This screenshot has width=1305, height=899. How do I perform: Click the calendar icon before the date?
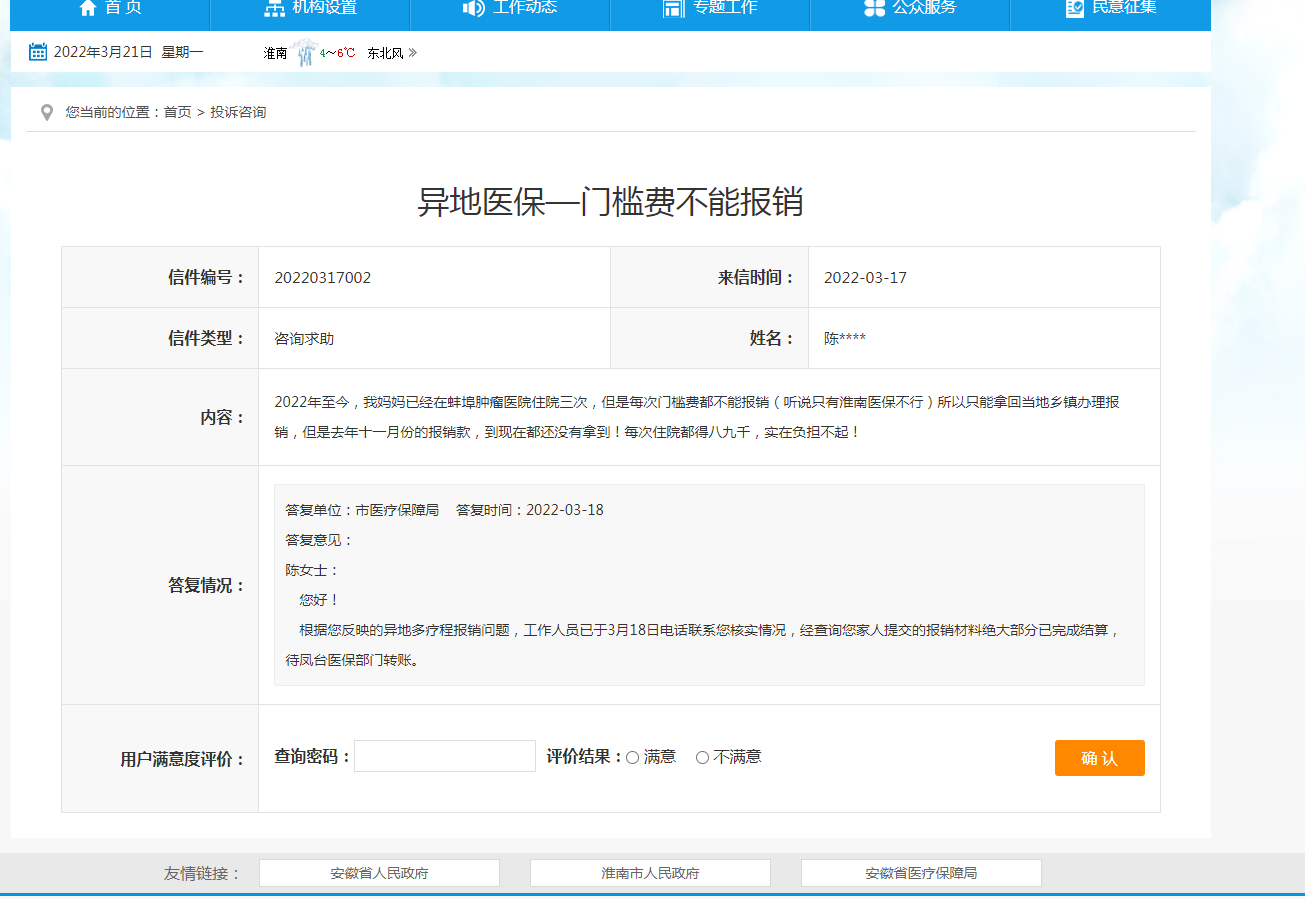tap(38, 51)
